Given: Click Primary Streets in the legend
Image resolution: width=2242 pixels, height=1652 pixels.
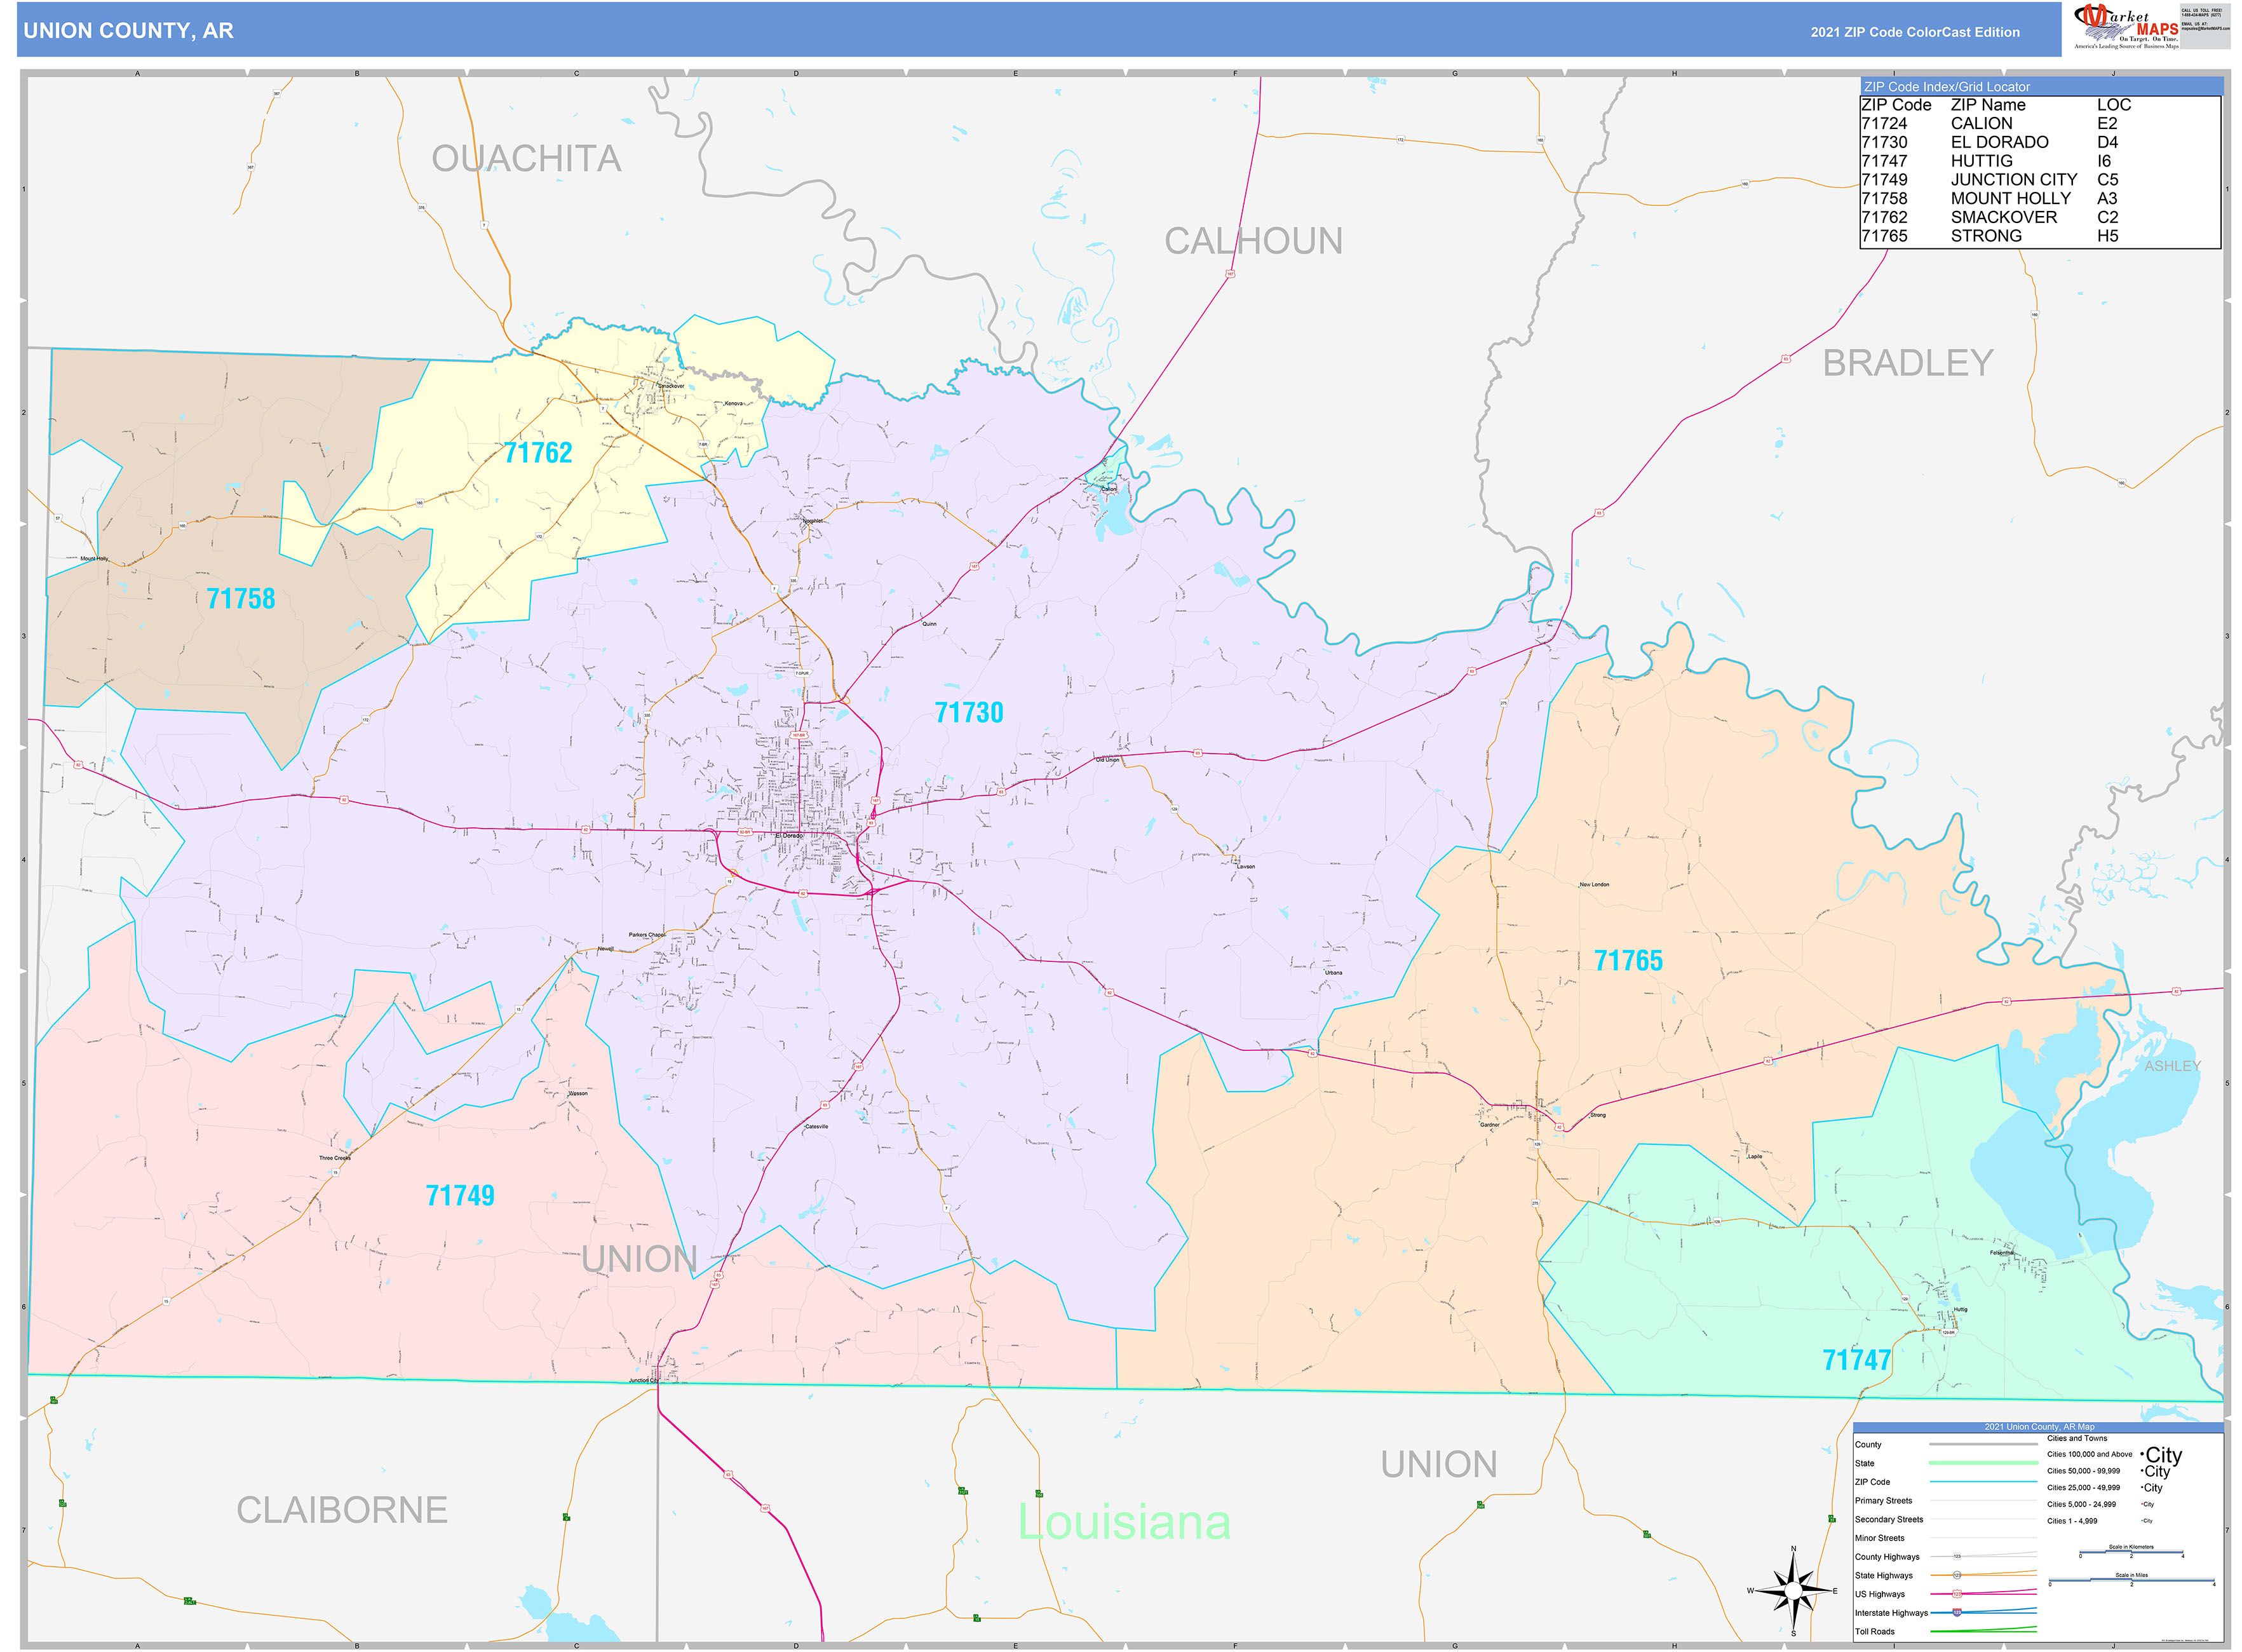Looking at the screenshot, I should [x=1883, y=1500].
